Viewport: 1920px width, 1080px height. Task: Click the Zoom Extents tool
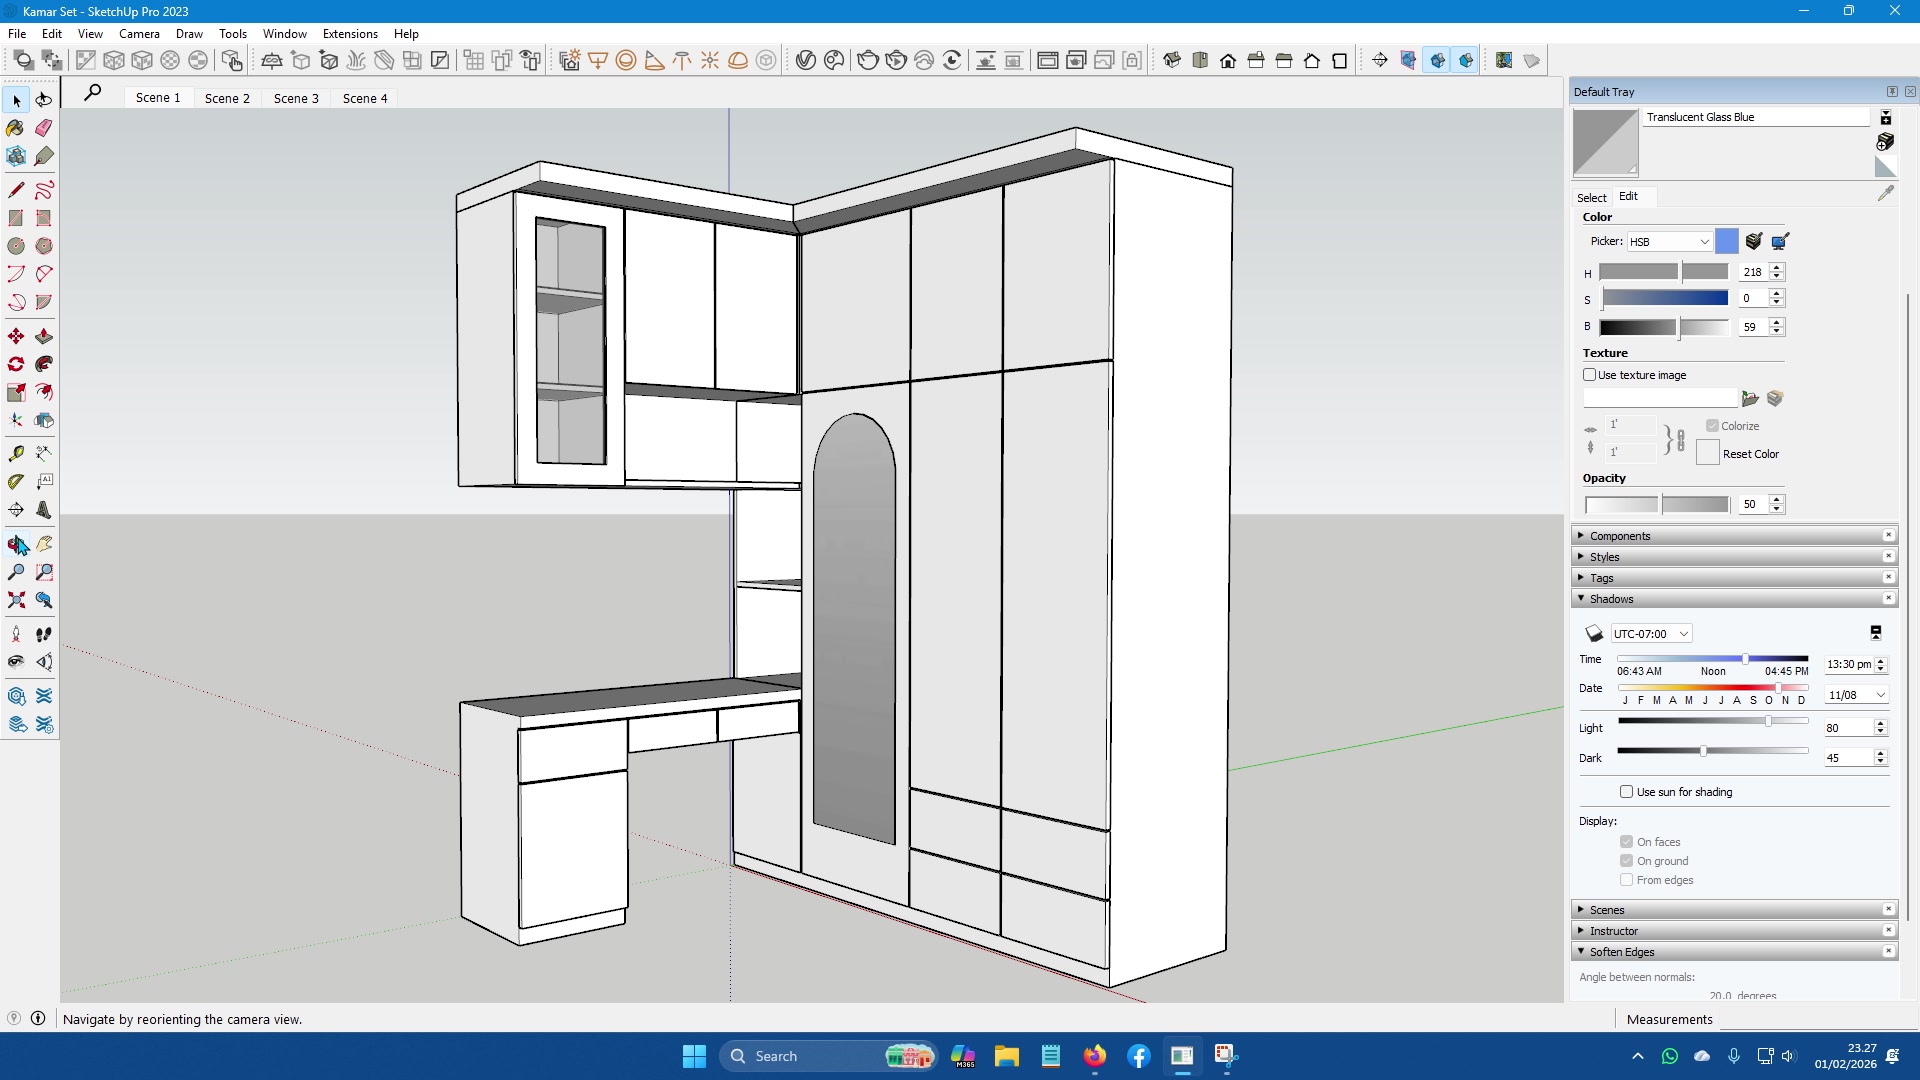click(x=16, y=600)
